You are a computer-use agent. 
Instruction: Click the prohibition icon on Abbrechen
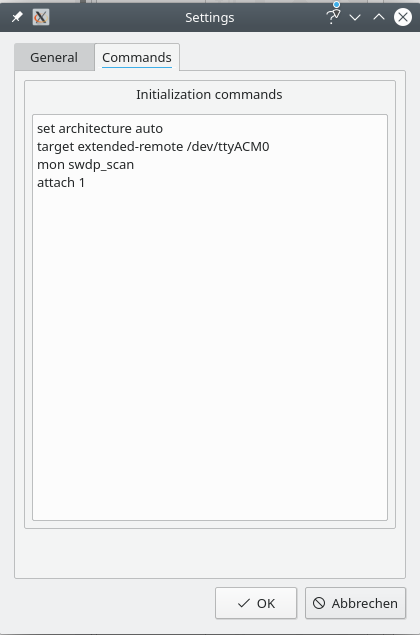pyautogui.click(x=319, y=603)
